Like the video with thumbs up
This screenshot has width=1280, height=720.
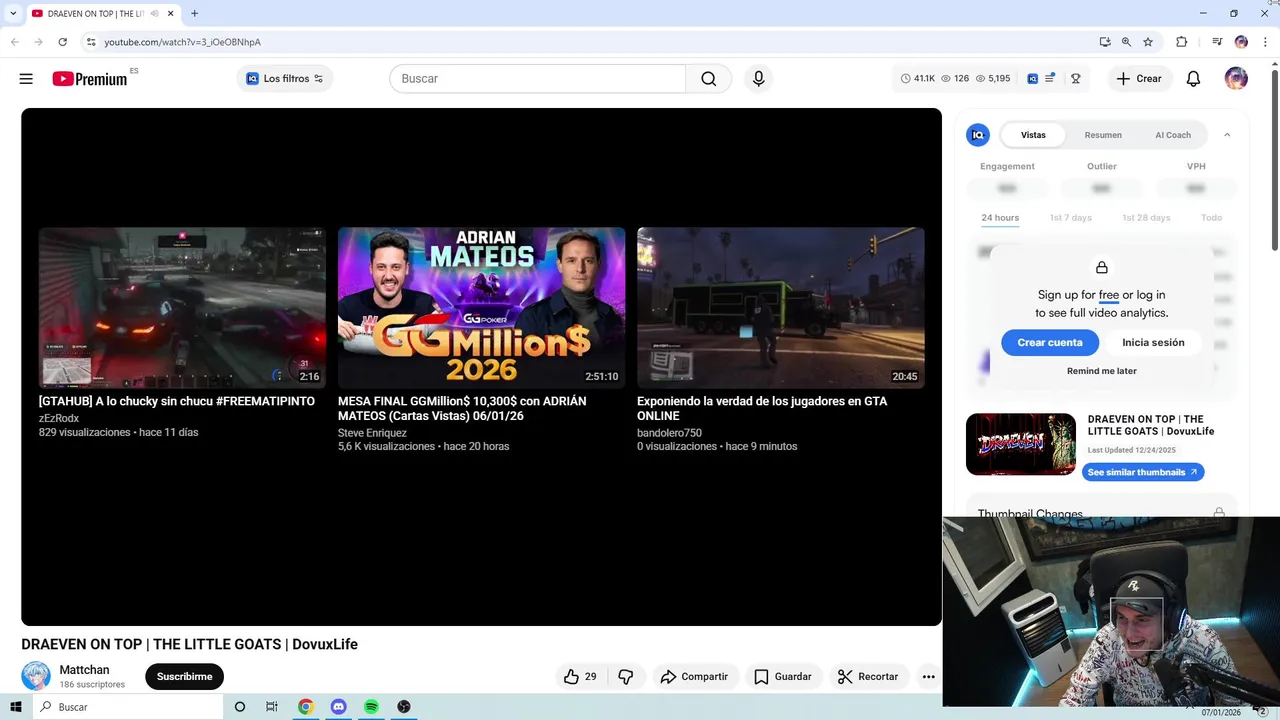coord(580,677)
